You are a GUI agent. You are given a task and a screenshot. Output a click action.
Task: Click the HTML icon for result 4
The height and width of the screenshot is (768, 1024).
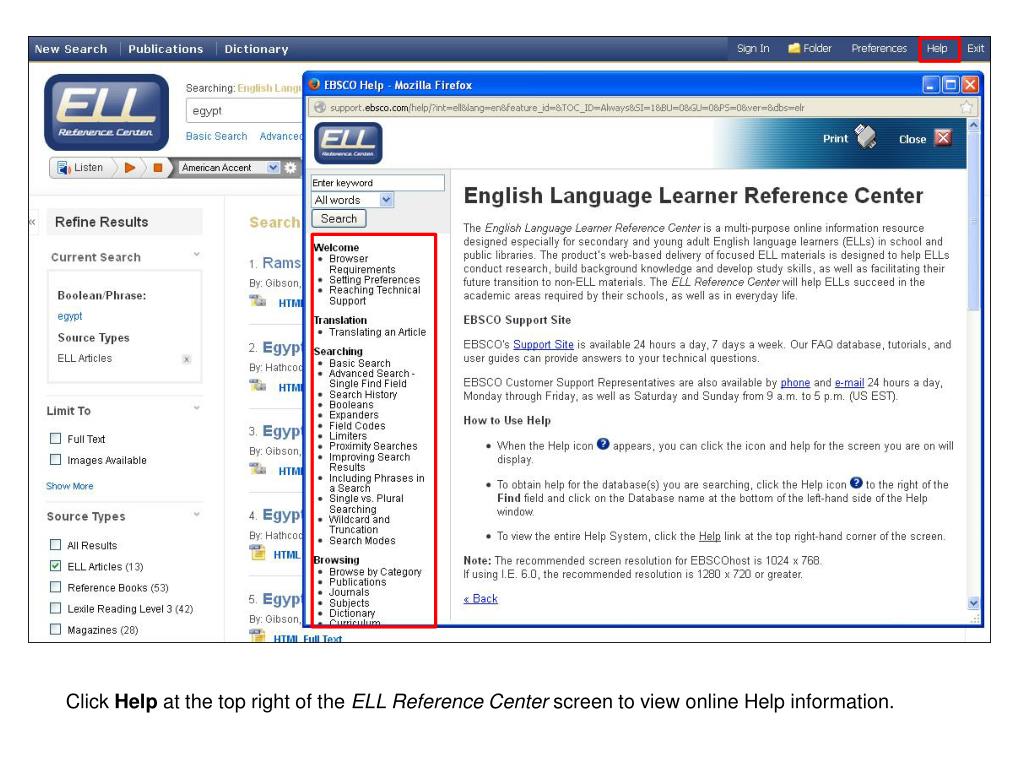tap(258, 554)
